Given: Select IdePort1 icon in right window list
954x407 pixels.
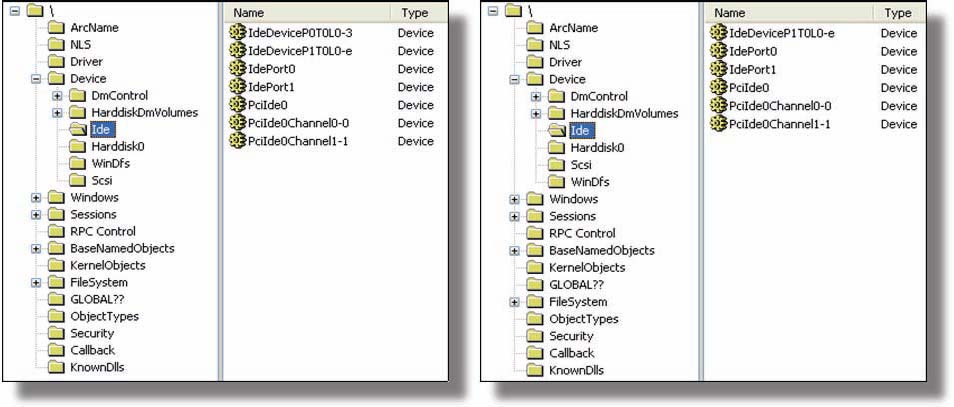Looking at the screenshot, I should click(x=719, y=69).
